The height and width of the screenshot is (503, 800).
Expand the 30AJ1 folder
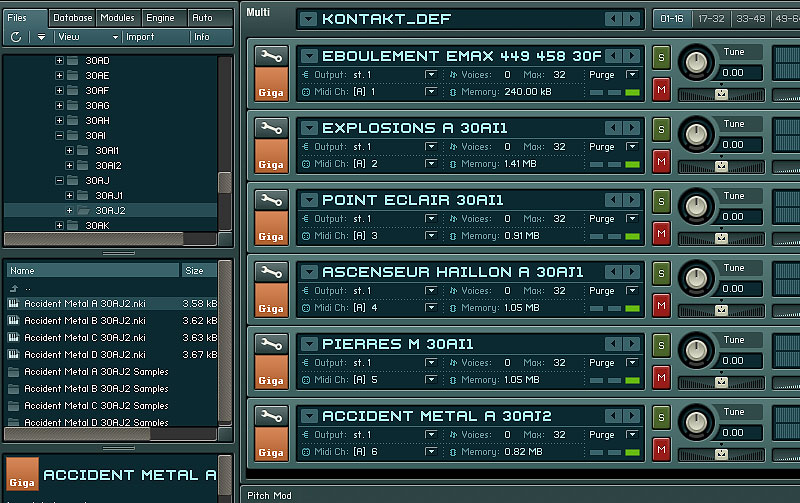click(x=69, y=195)
